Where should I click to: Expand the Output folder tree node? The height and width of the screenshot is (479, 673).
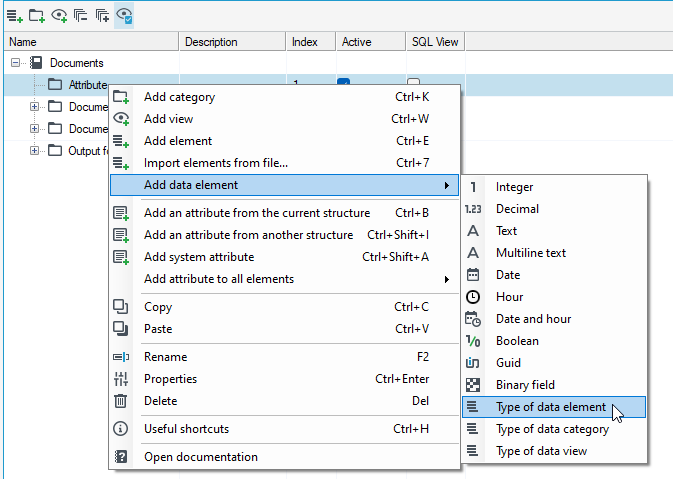tap(34, 151)
